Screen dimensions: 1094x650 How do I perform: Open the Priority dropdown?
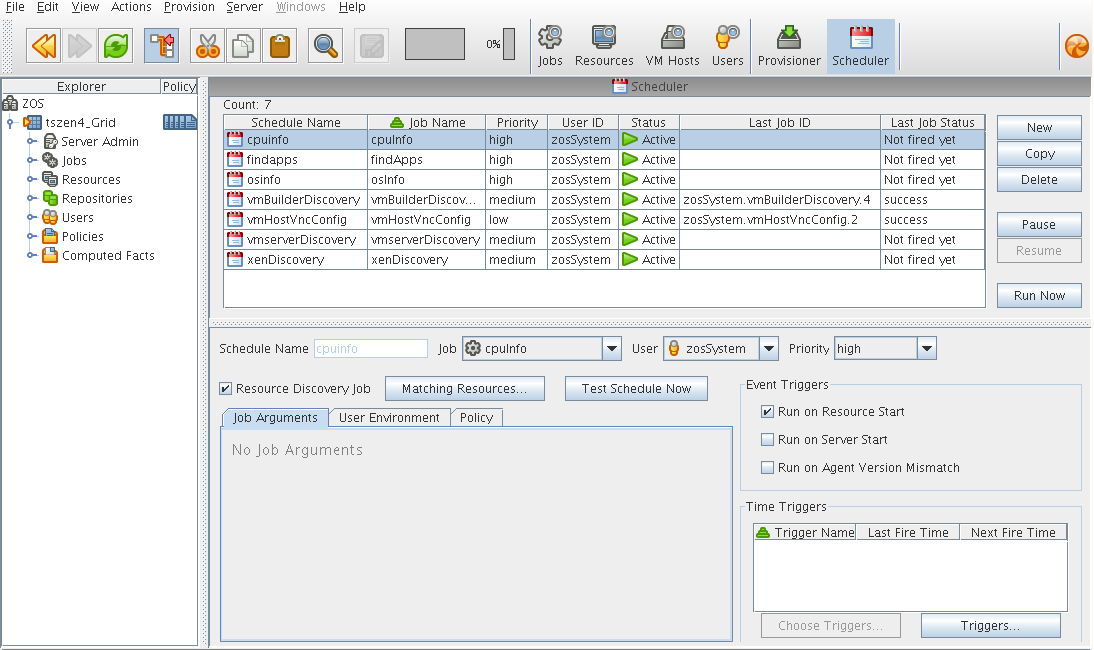[926, 349]
